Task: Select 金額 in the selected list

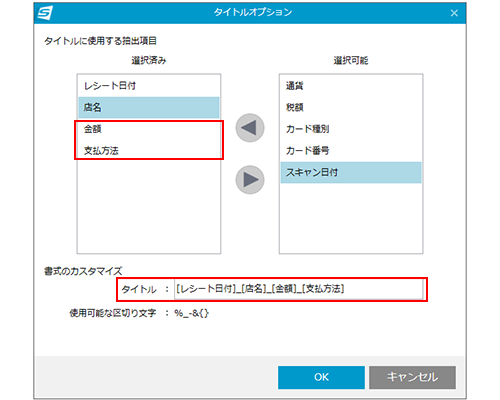Action: (x=149, y=129)
